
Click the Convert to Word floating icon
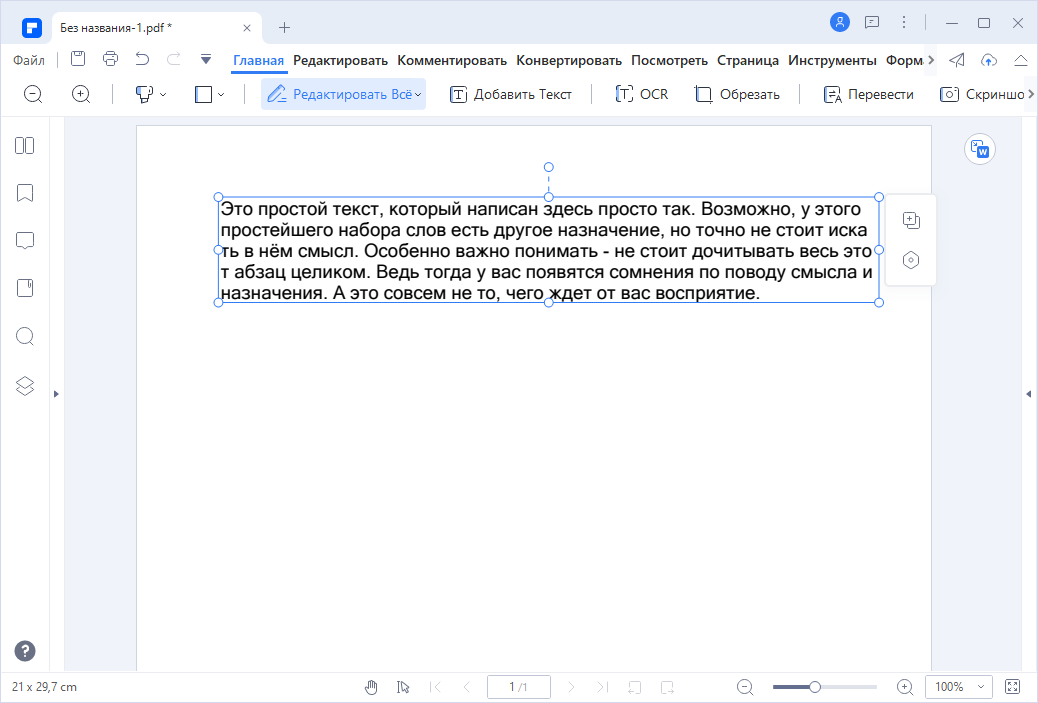(x=980, y=149)
